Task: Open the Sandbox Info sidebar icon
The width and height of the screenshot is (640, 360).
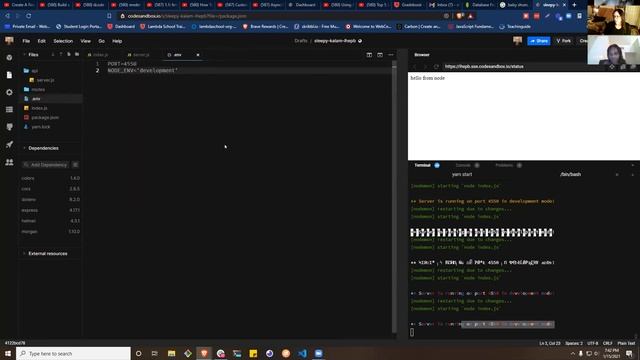Action: click(9, 58)
